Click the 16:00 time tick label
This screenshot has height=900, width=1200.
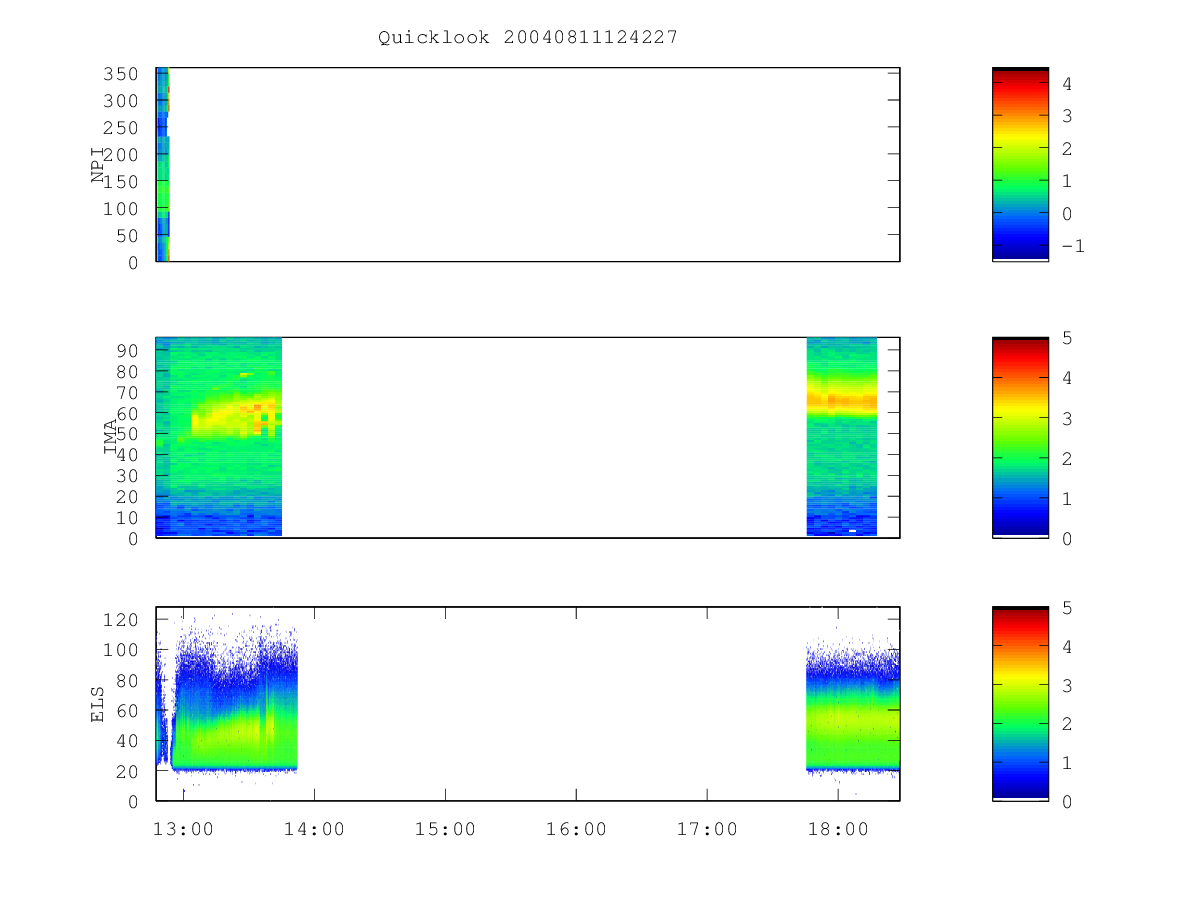click(x=576, y=829)
